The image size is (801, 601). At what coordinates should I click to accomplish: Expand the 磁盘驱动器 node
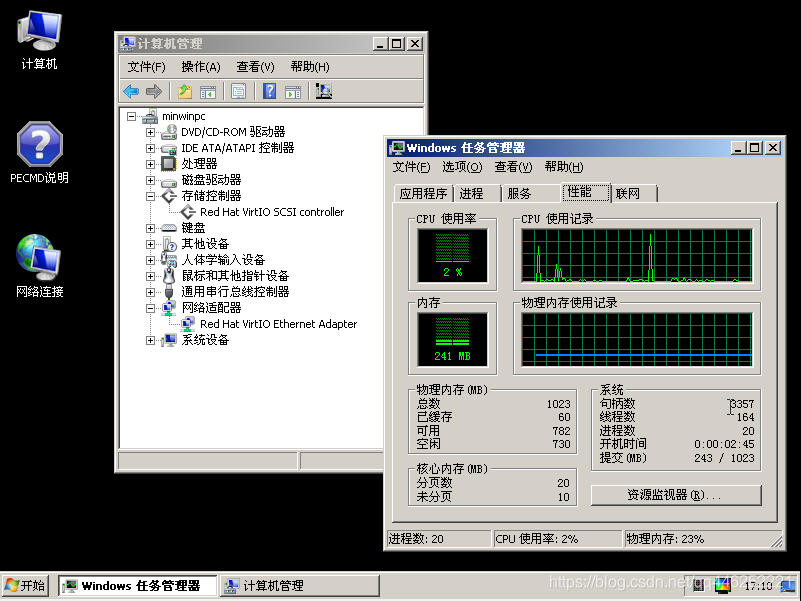coord(150,180)
